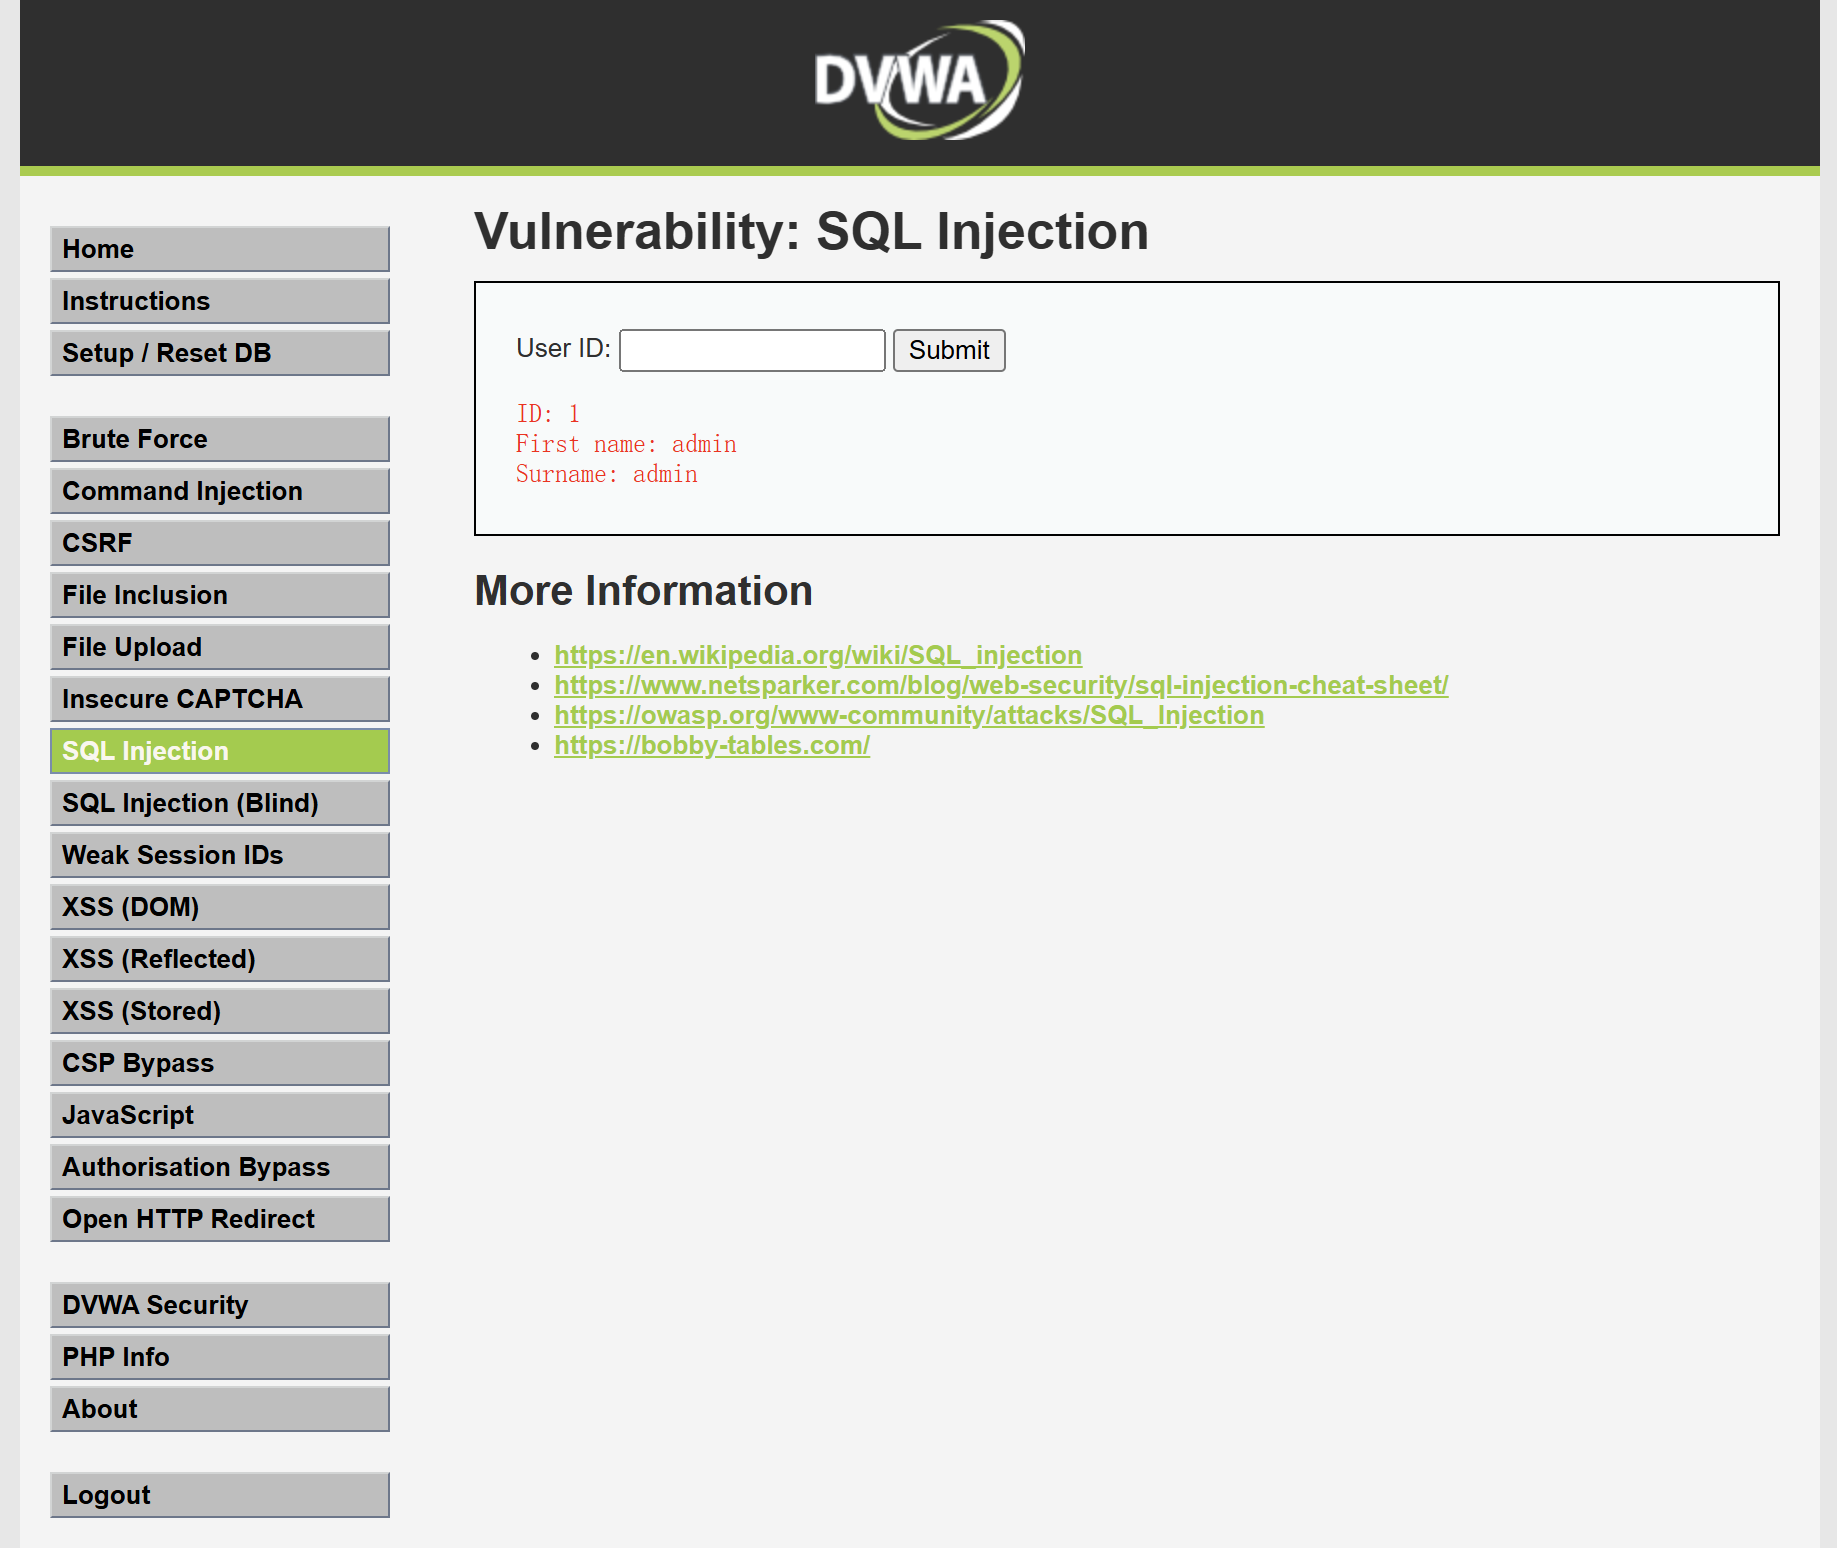1837x1548 pixels.
Task: Select the highlighted SQL Injection item
Action: point(220,751)
